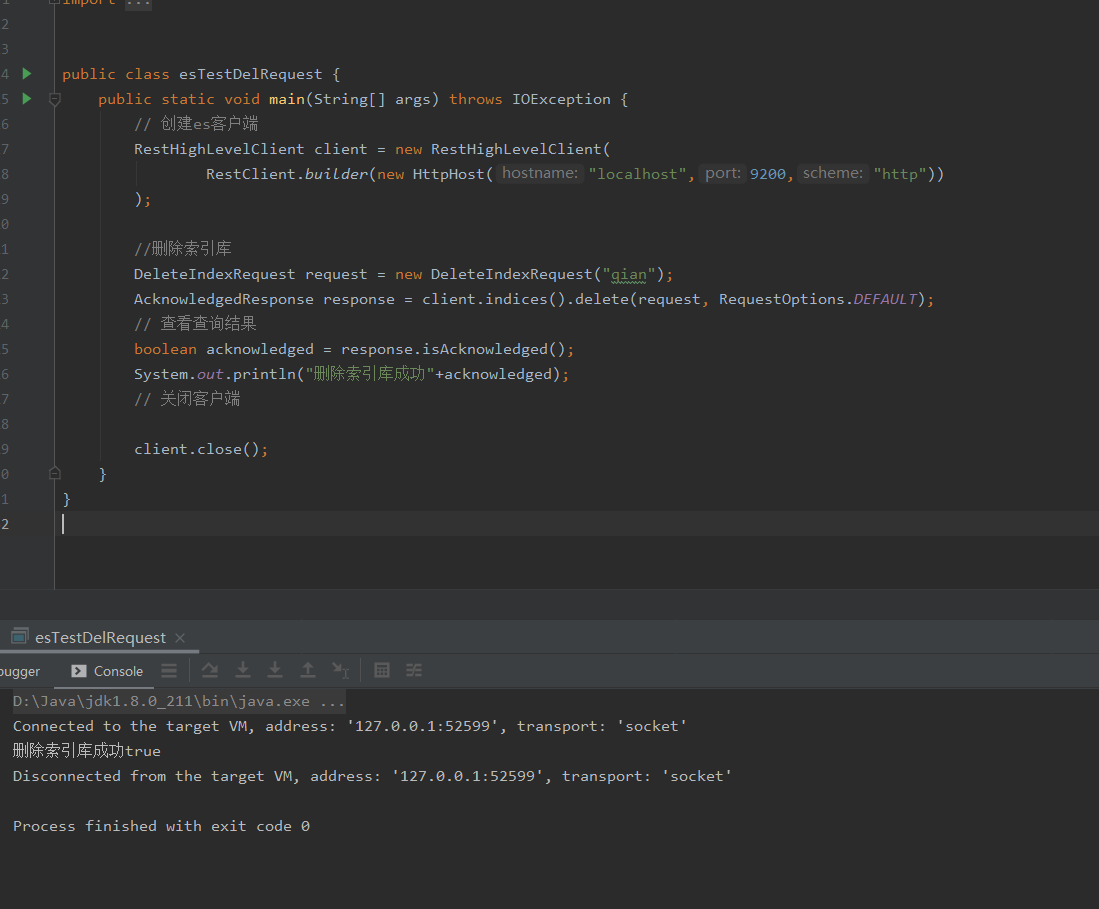Close the esTestDelRequest run tab
This screenshot has width=1099, height=909.
179,637
